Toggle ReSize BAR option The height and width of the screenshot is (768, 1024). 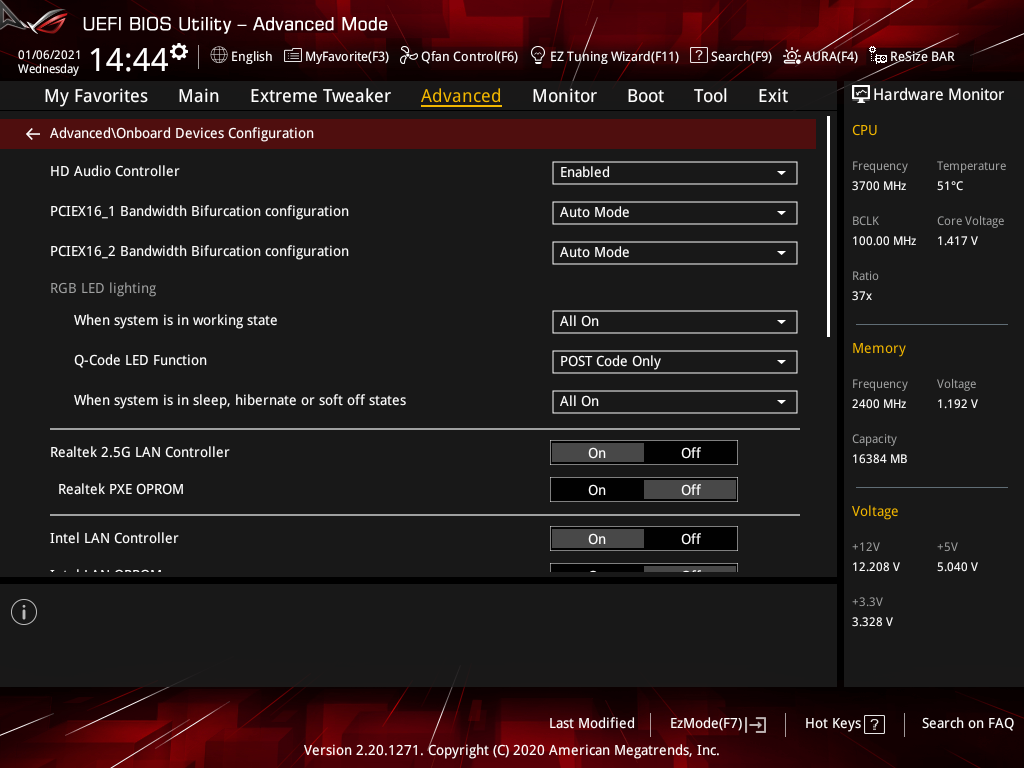912,56
